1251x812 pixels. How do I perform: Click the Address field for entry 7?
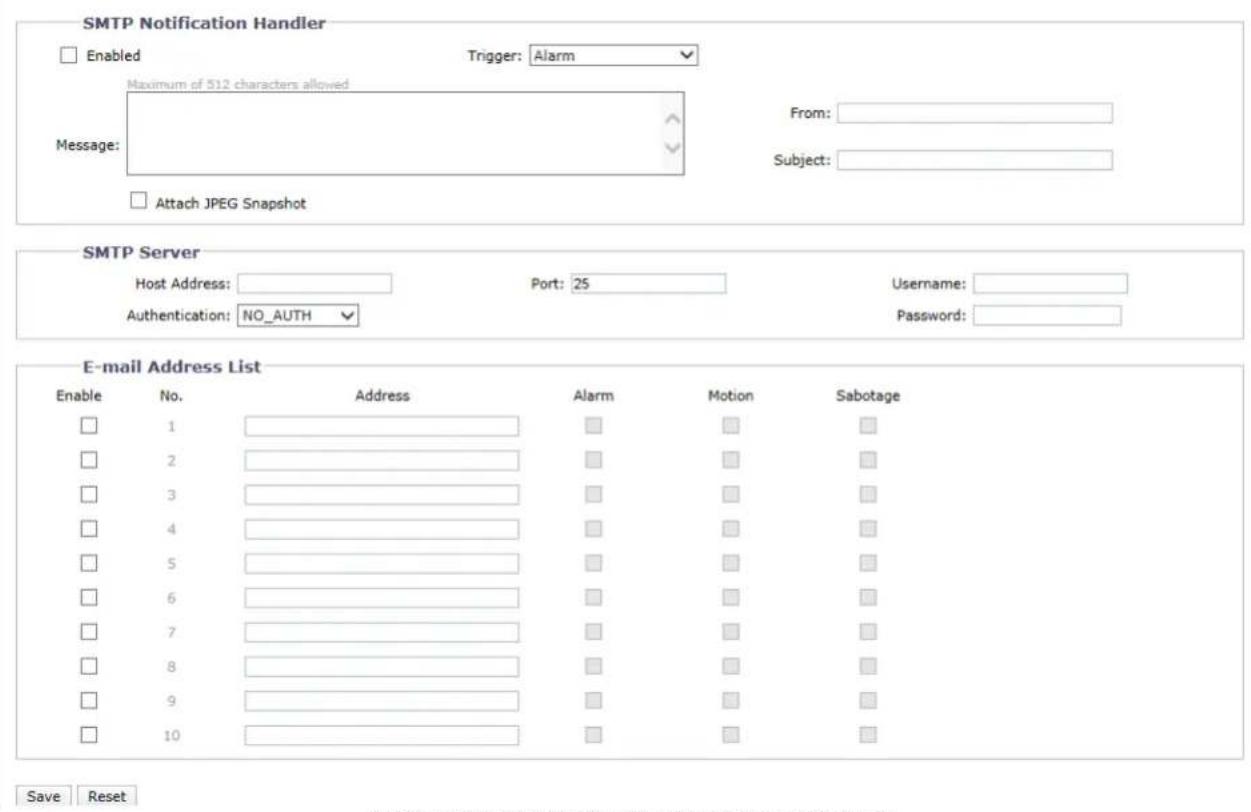pos(382,632)
